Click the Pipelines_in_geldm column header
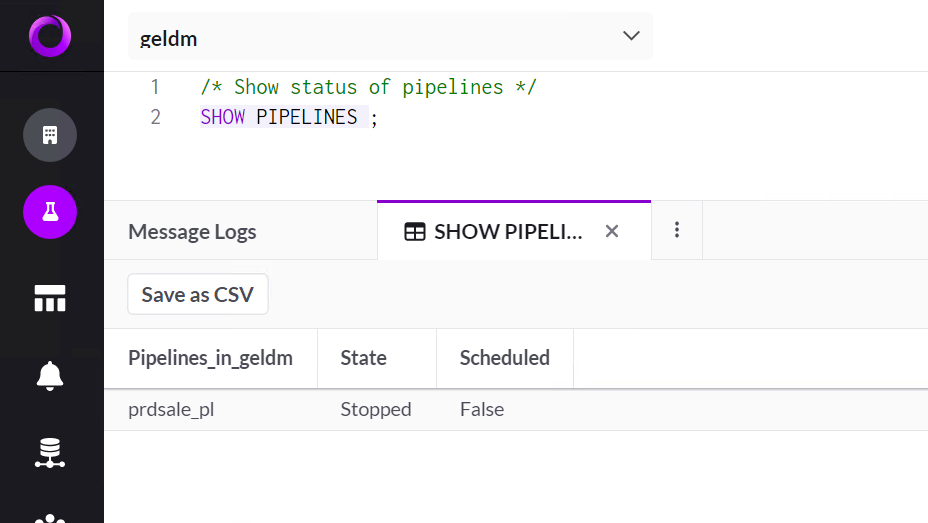The image size is (928, 523). point(210,358)
